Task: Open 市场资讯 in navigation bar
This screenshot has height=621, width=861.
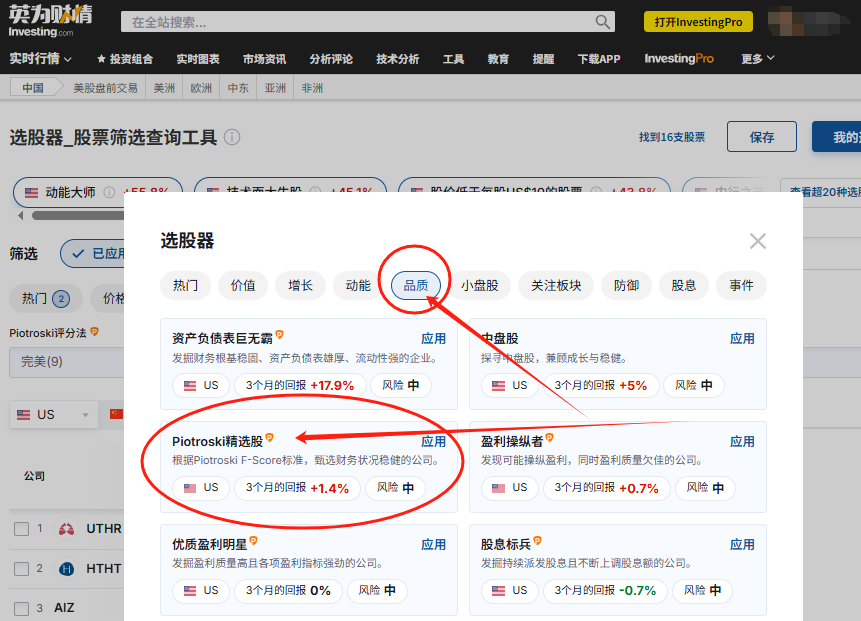Action: pos(264,59)
